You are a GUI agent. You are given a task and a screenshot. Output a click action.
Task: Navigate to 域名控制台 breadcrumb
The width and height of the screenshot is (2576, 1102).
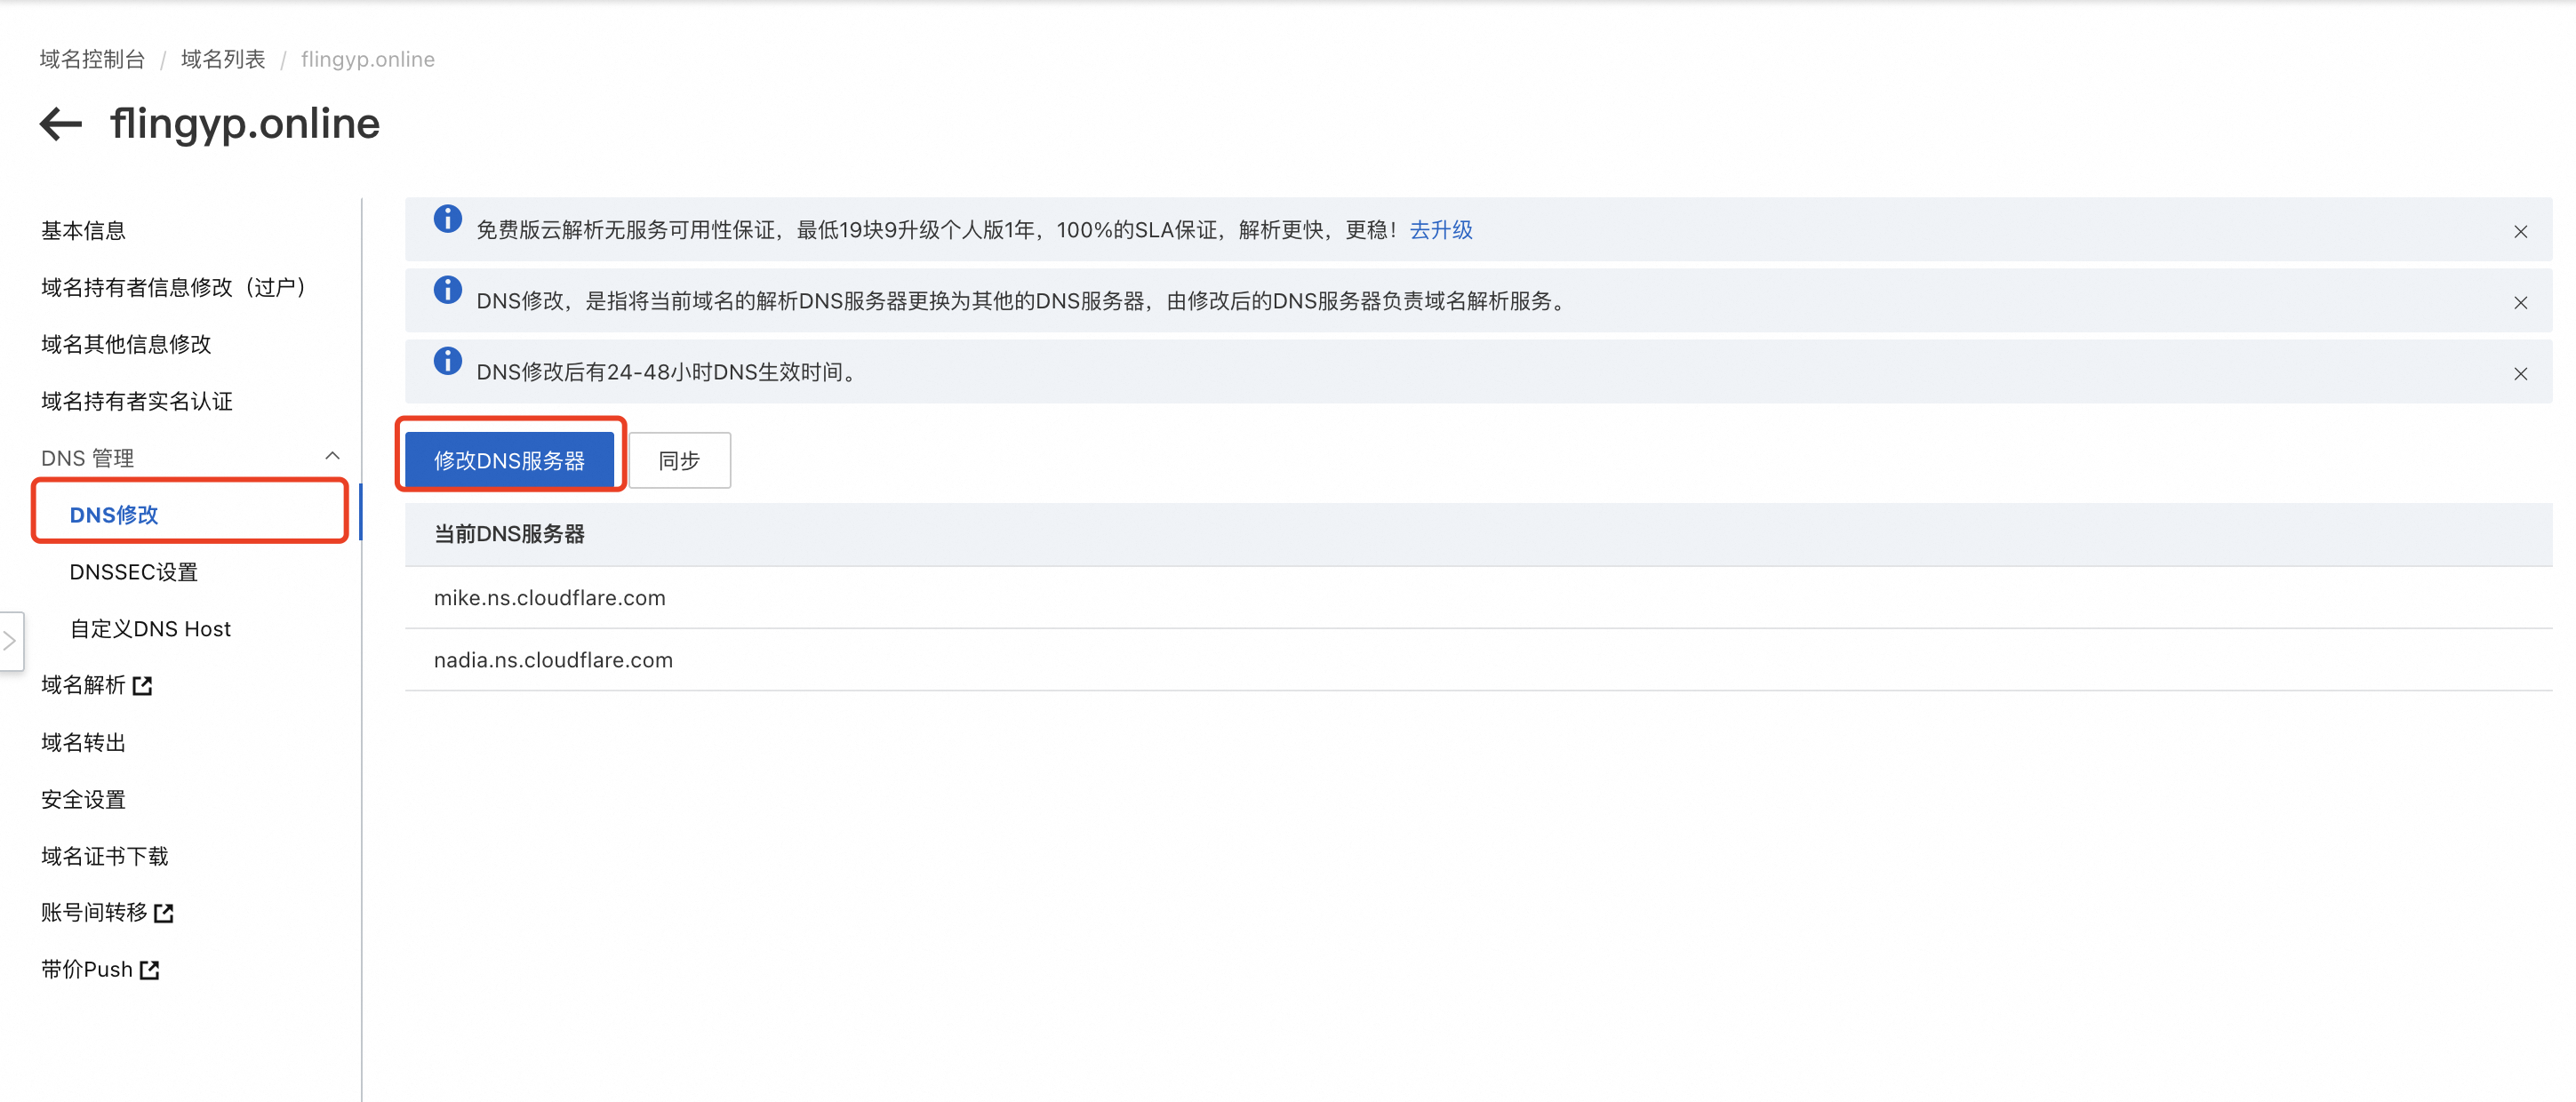(x=92, y=59)
